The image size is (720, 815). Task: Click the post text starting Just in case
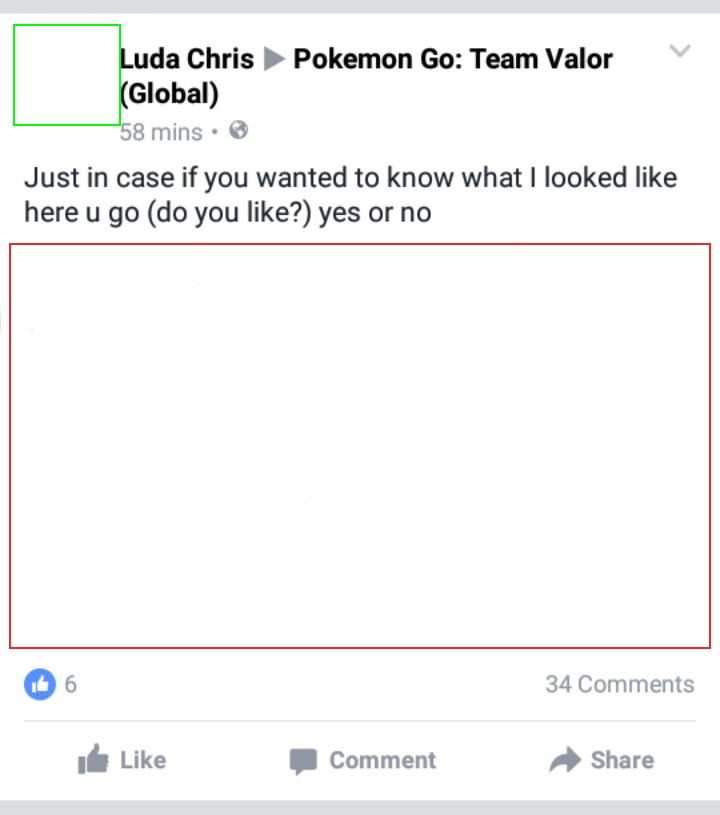tap(350, 195)
